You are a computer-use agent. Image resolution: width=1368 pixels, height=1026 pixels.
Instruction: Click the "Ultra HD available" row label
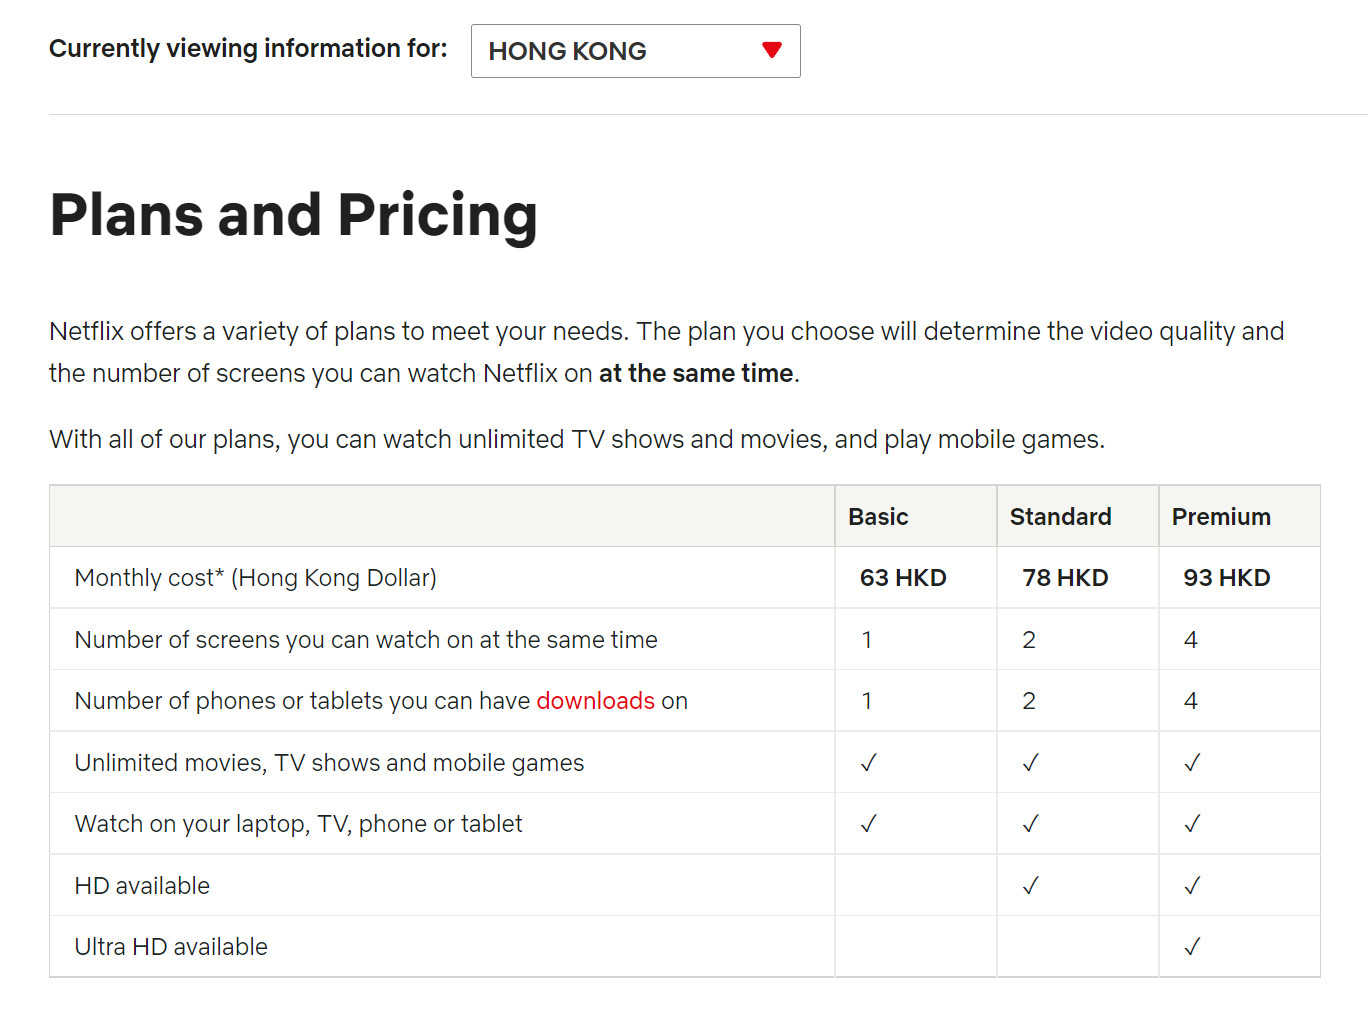(171, 947)
